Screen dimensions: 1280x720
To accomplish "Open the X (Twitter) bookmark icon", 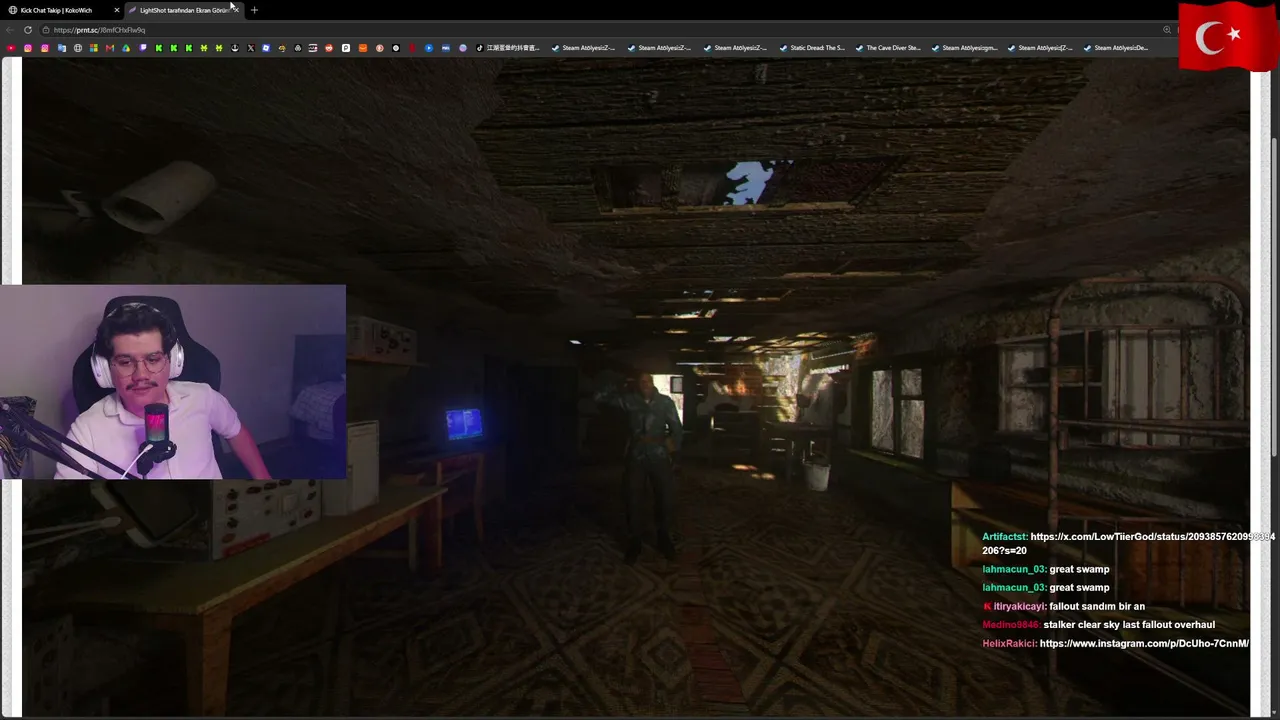I will 250,48.
